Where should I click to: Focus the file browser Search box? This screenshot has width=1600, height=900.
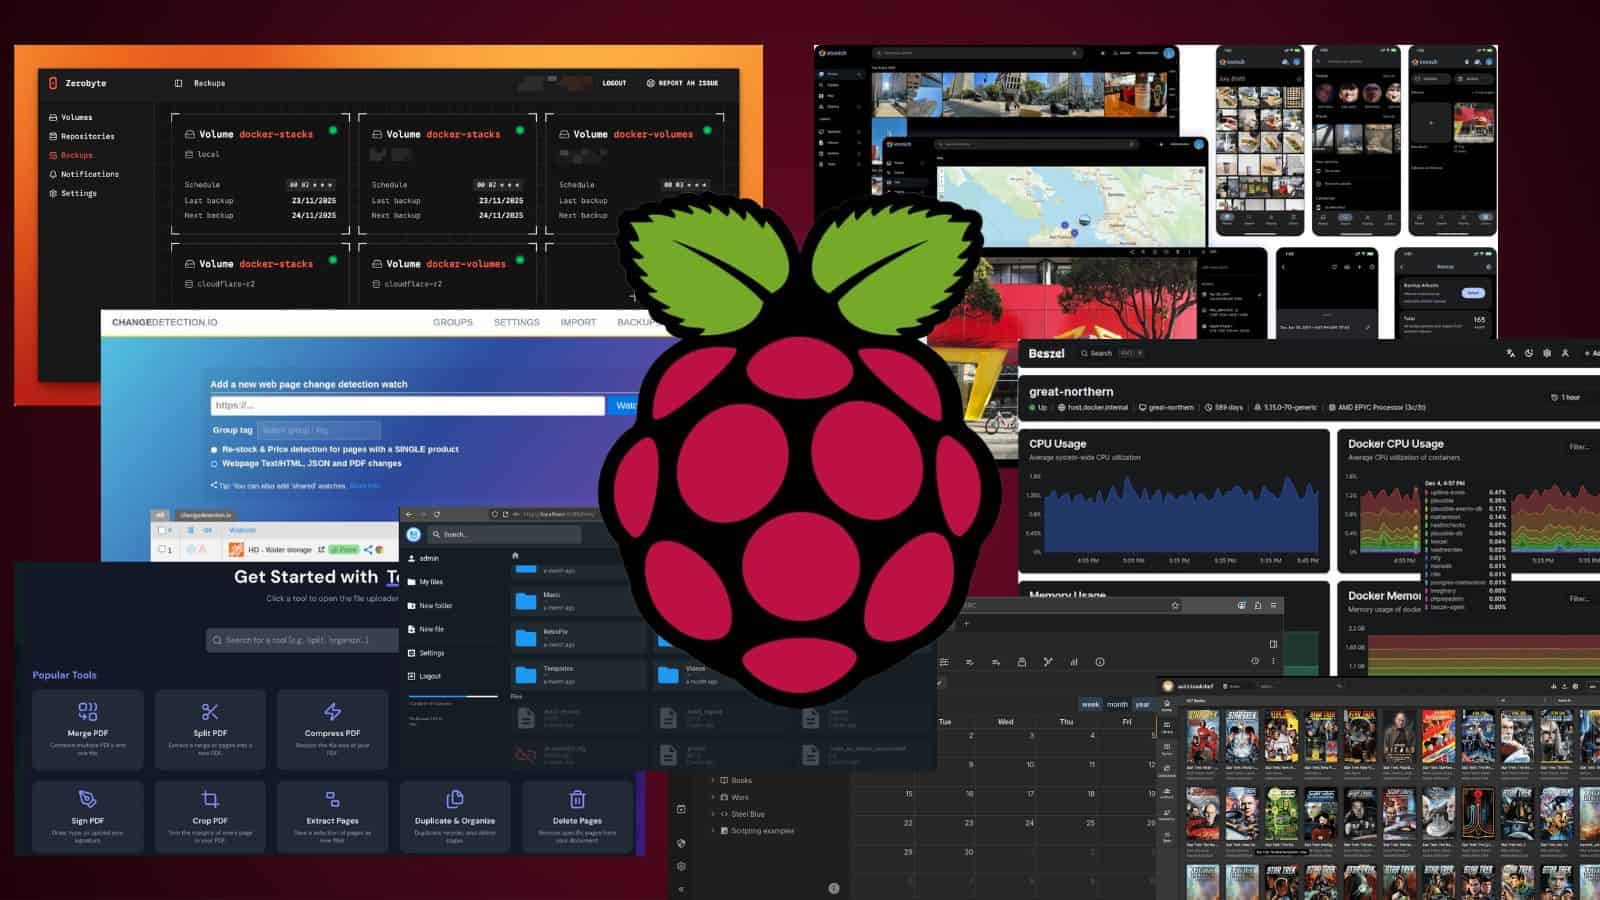point(505,534)
